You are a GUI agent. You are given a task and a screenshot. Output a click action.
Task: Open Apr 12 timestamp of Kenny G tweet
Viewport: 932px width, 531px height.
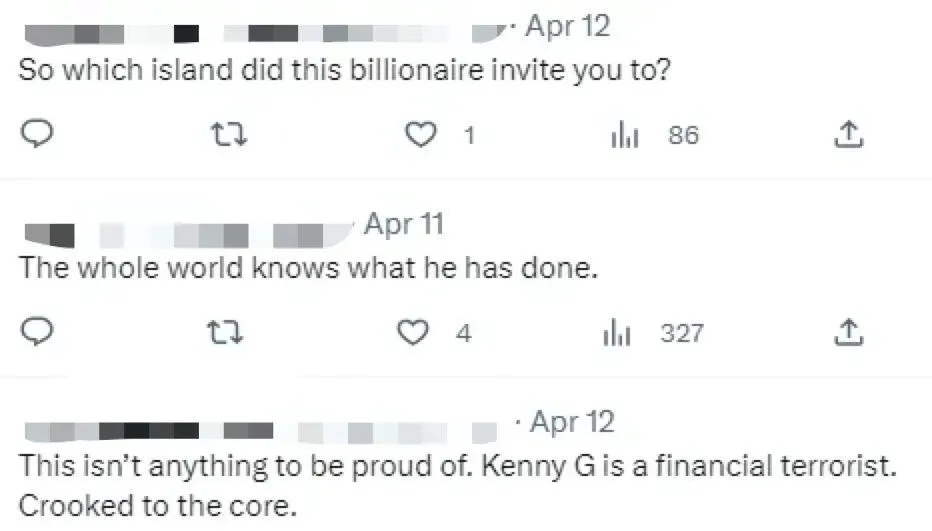(571, 423)
